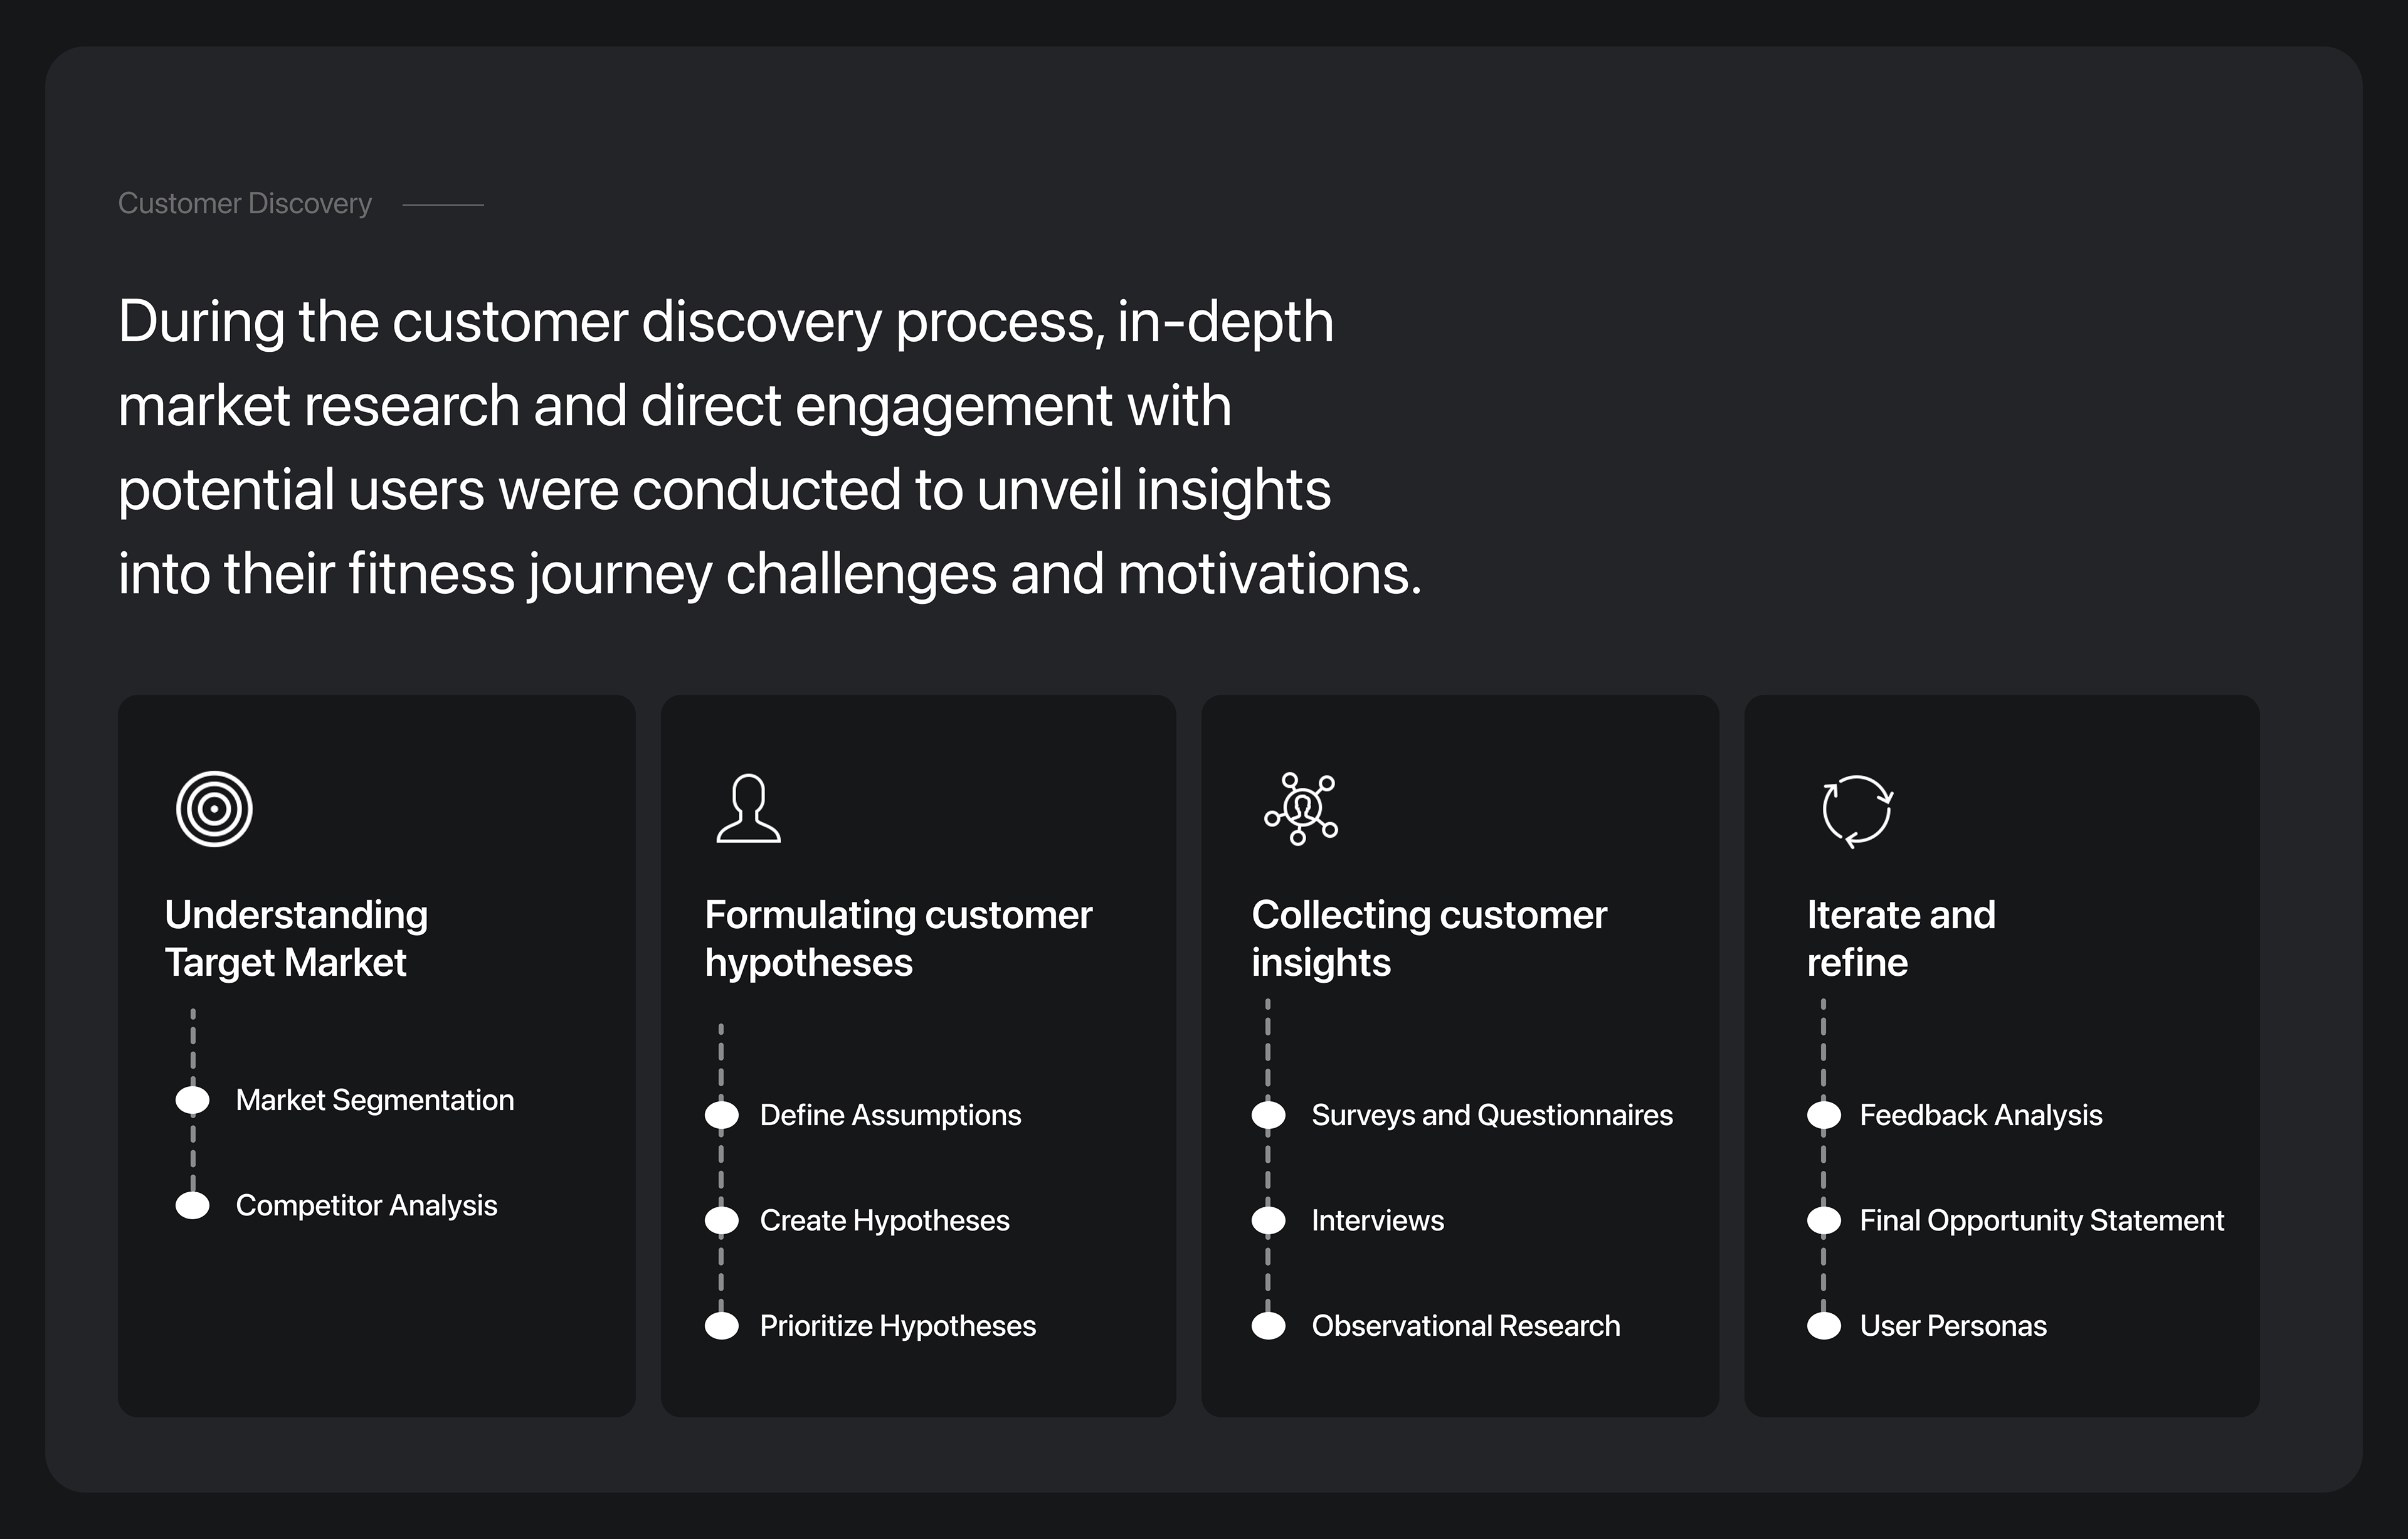
Task: Select the Iterate and refine heading
Action: point(1900,938)
